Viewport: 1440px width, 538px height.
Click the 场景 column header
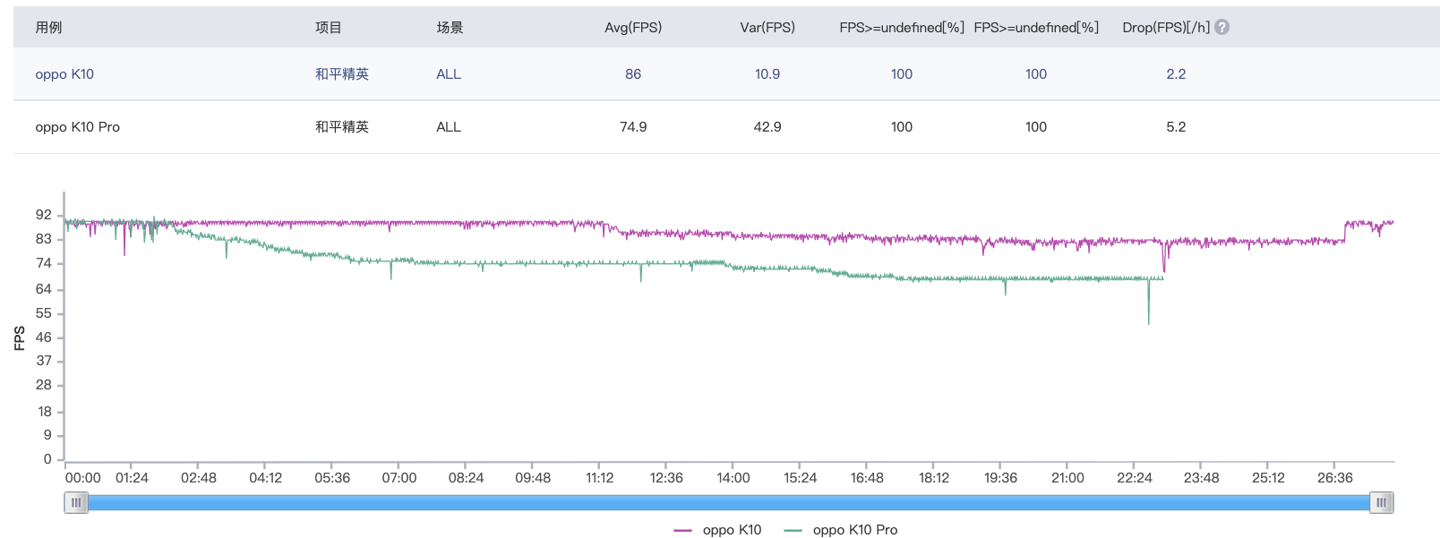(x=450, y=28)
